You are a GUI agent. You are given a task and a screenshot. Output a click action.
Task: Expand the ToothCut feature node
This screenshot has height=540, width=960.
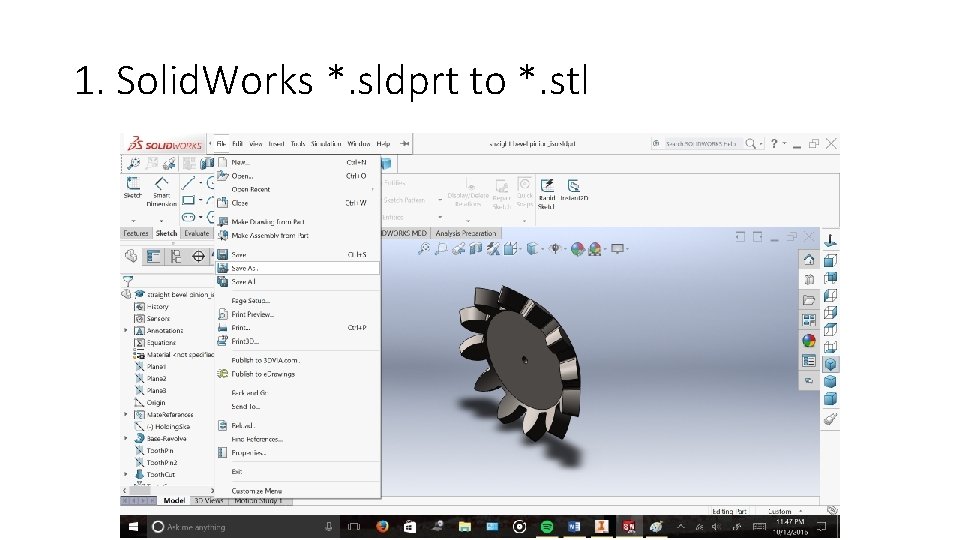click(126, 474)
